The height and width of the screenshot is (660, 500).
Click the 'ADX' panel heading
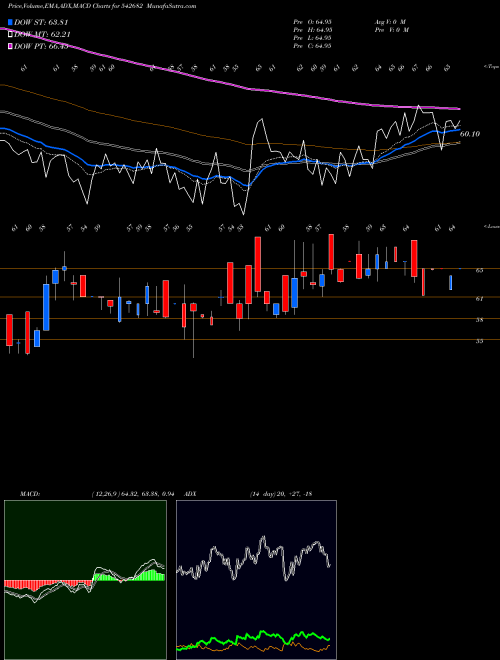click(x=191, y=494)
